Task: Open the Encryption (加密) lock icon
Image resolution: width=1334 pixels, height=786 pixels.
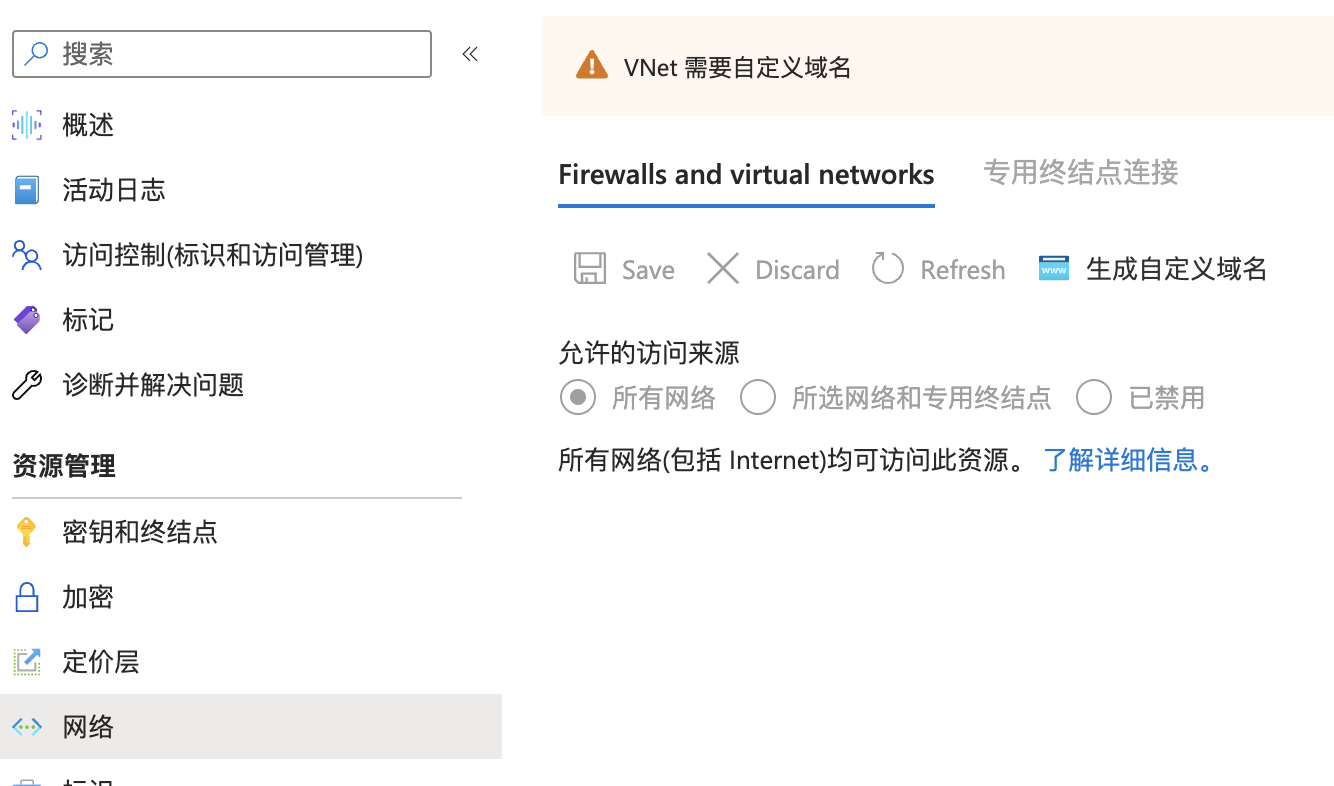Action: coord(27,597)
